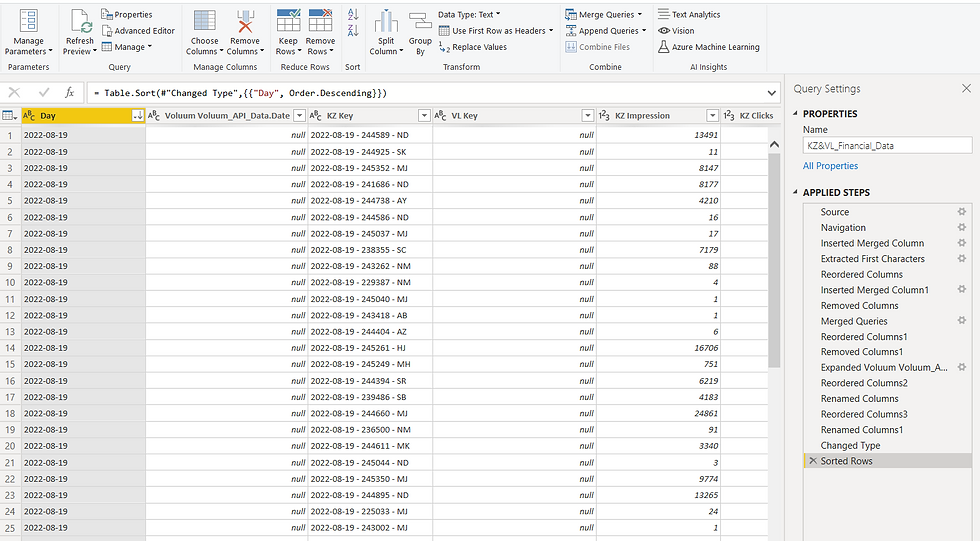
Task: Click Keep Rows icon
Action: click(288, 21)
